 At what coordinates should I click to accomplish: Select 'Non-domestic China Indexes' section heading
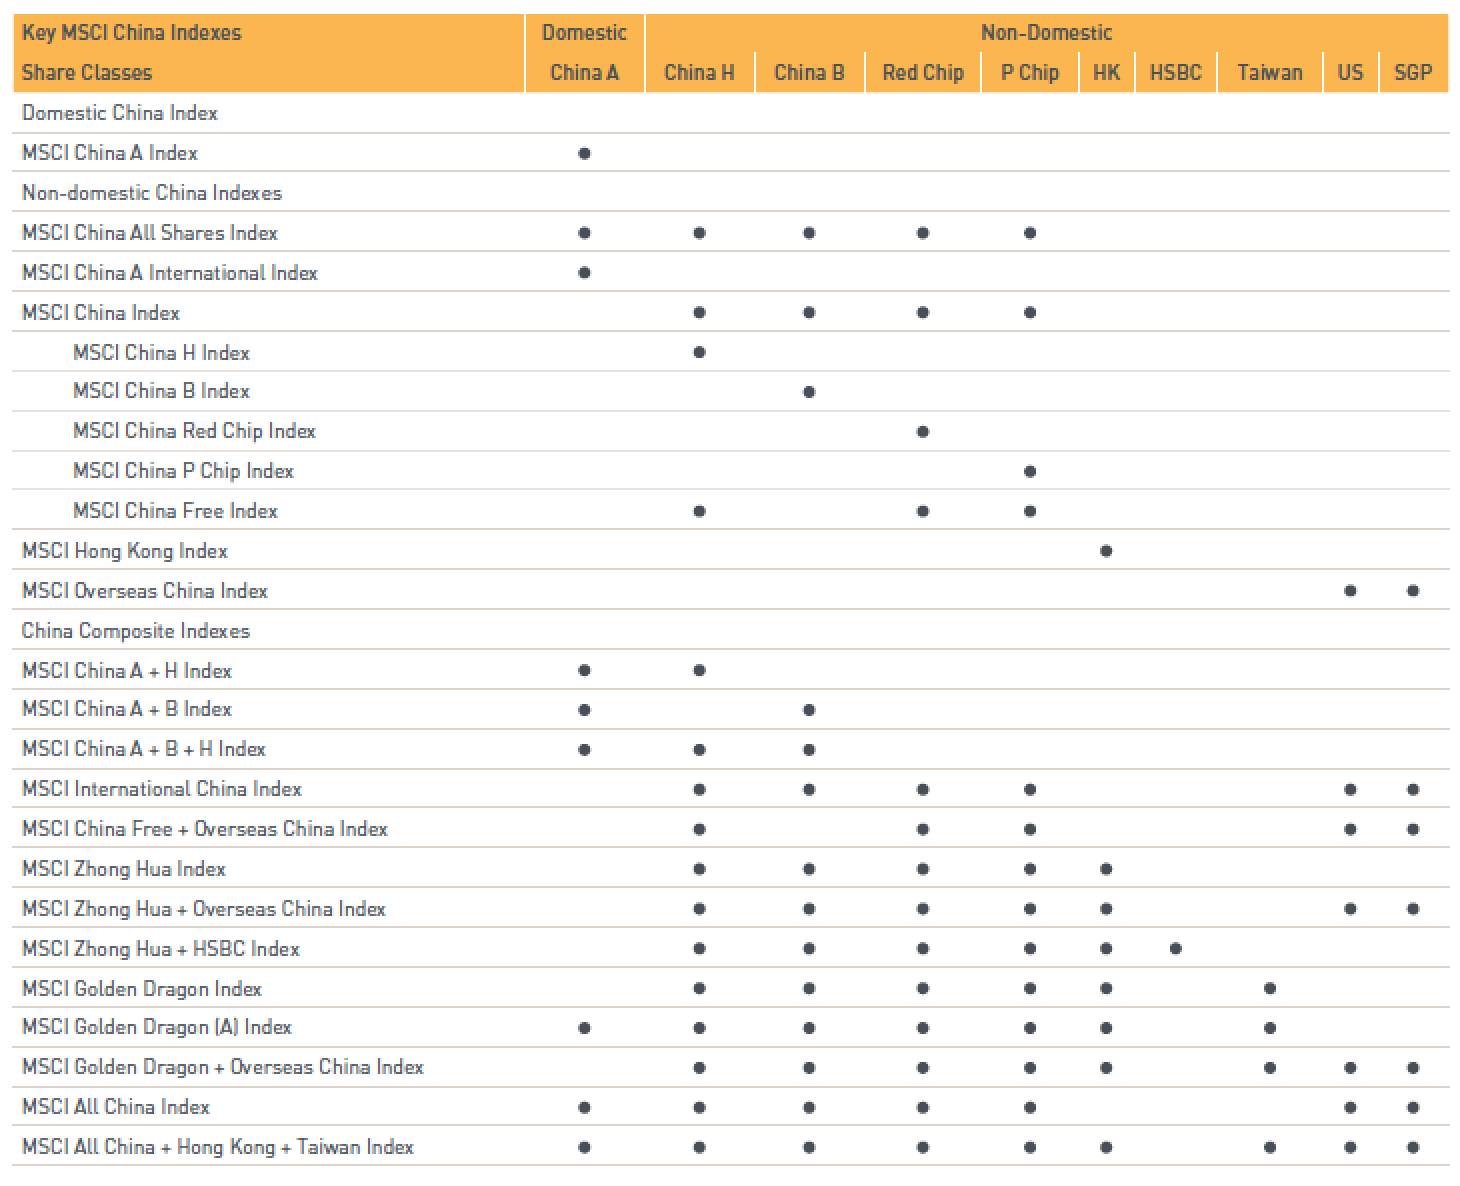tap(152, 193)
